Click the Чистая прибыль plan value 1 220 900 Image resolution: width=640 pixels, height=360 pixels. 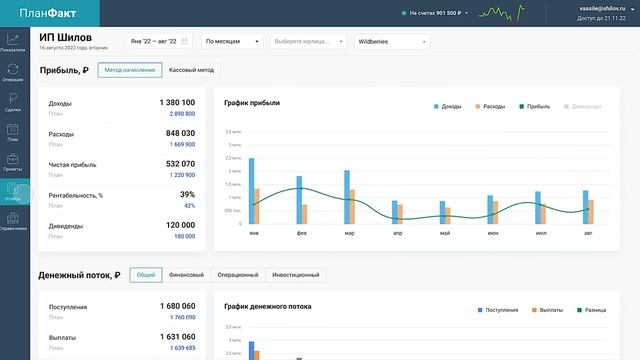click(x=182, y=175)
